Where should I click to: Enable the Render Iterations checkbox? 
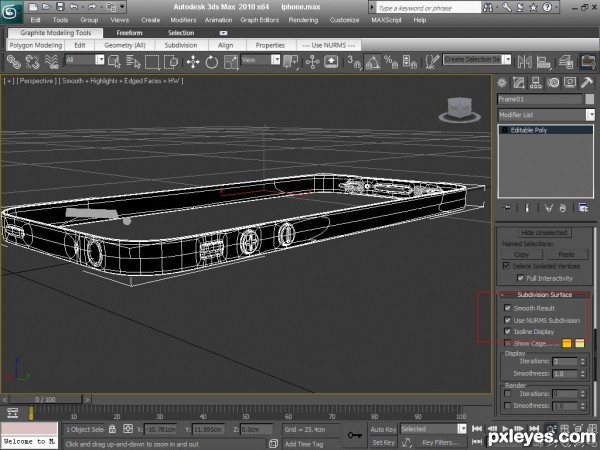coord(507,393)
